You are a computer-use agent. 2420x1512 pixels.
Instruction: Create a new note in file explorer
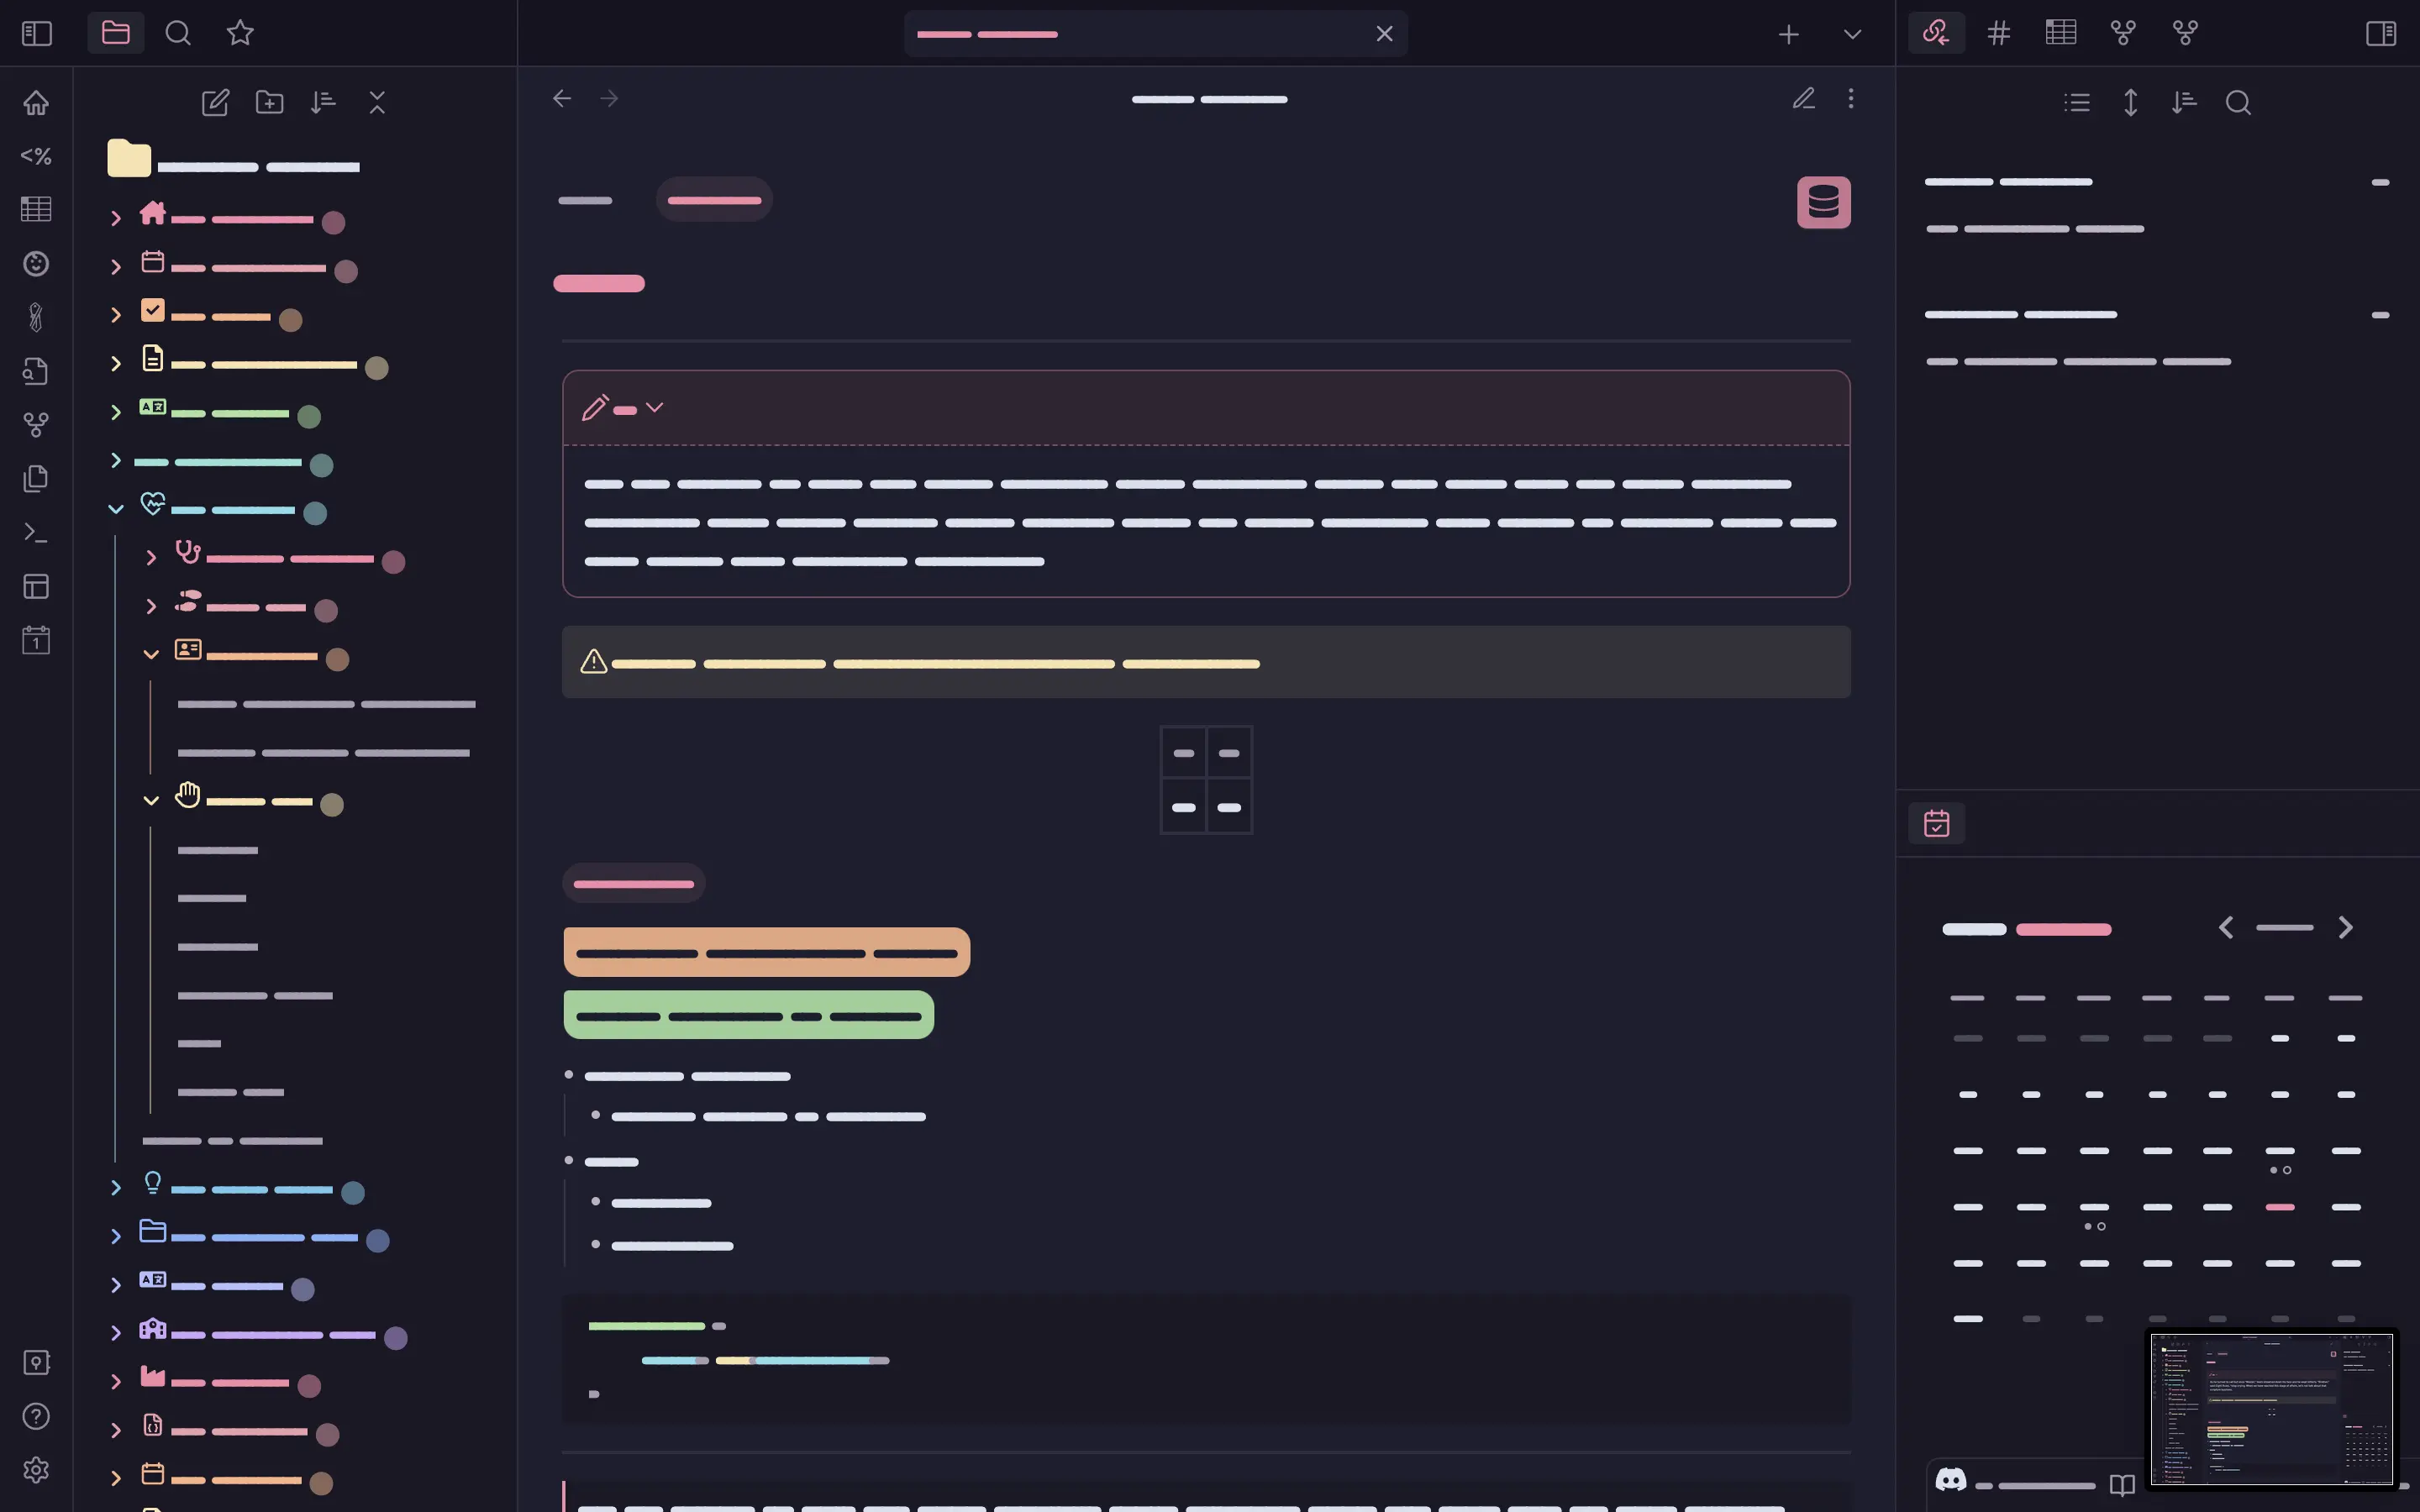click(215, 102)
